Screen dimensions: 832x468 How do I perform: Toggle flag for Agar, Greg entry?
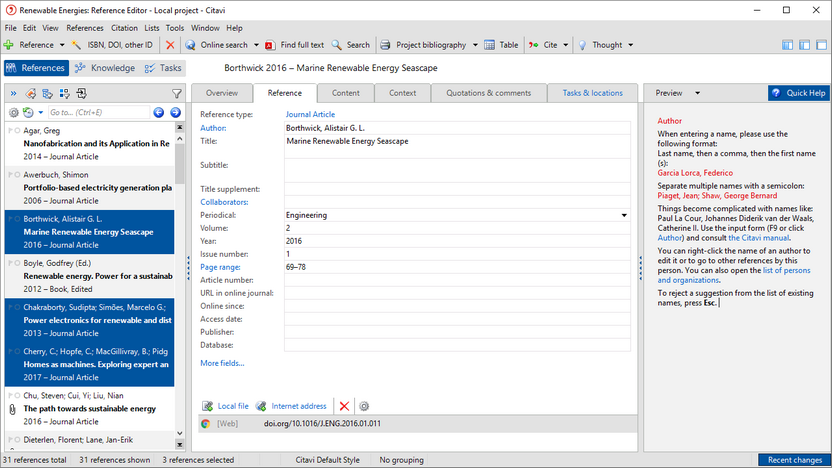point(11,131)
